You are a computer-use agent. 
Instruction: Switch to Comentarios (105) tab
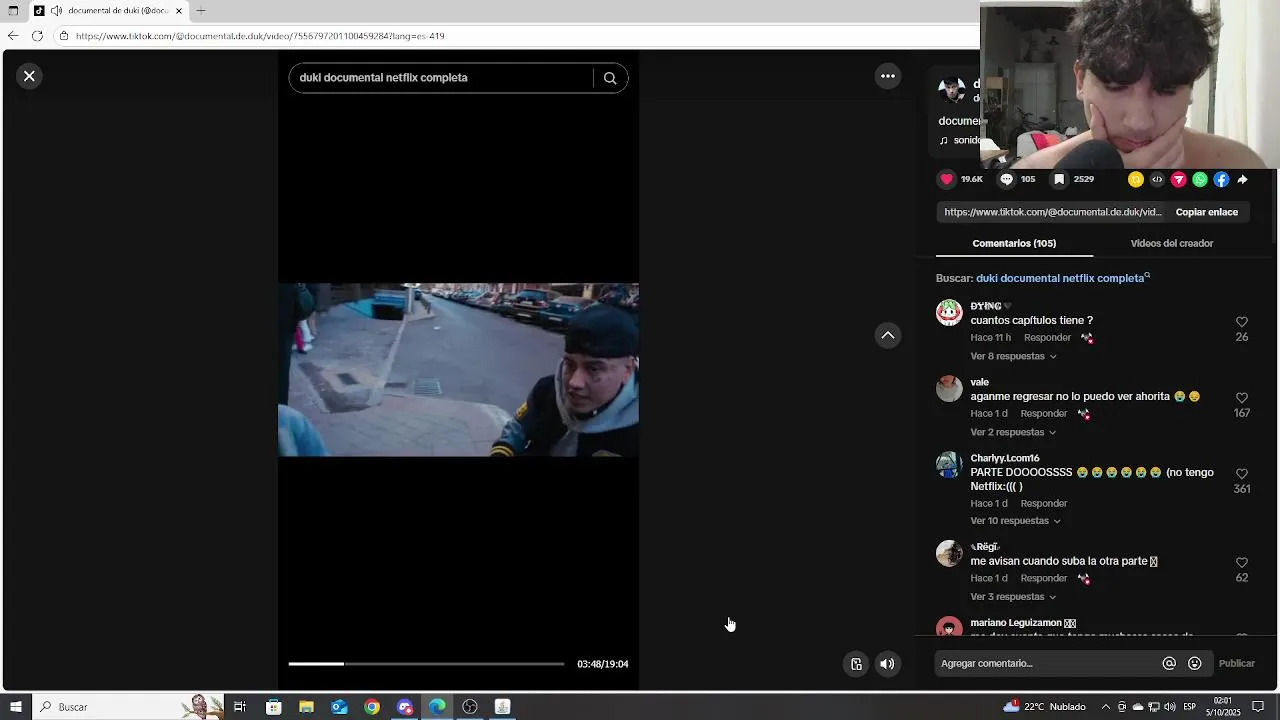(1014, 243)
